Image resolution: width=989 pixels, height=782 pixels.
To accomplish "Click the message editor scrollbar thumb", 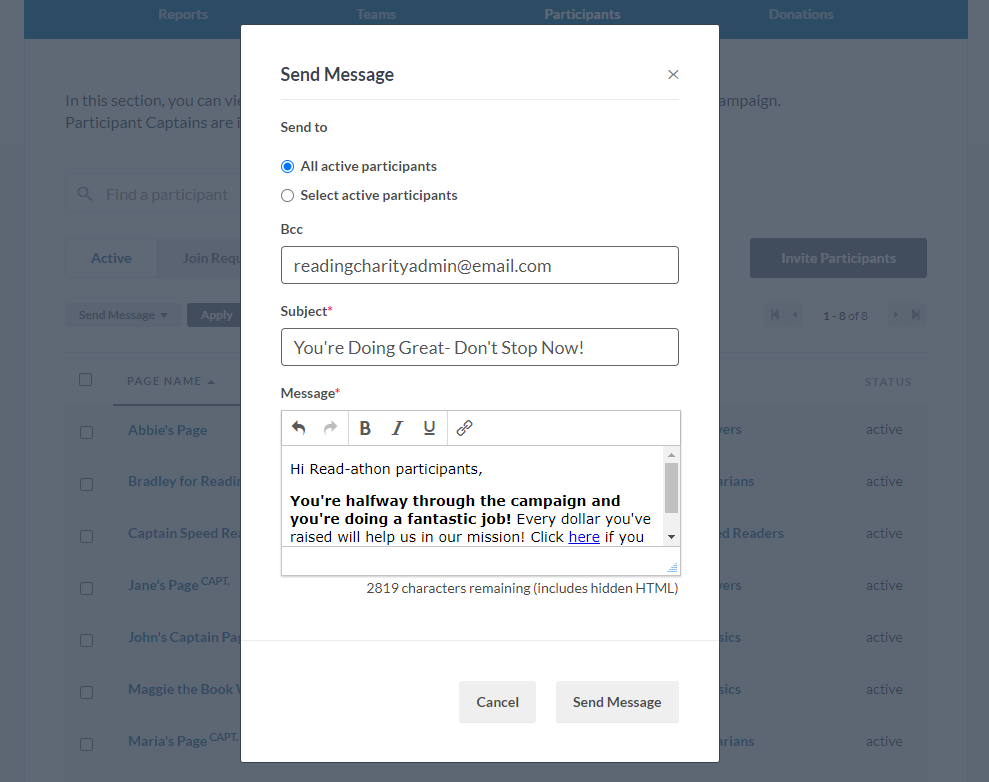I will click(x=671, y=488).
